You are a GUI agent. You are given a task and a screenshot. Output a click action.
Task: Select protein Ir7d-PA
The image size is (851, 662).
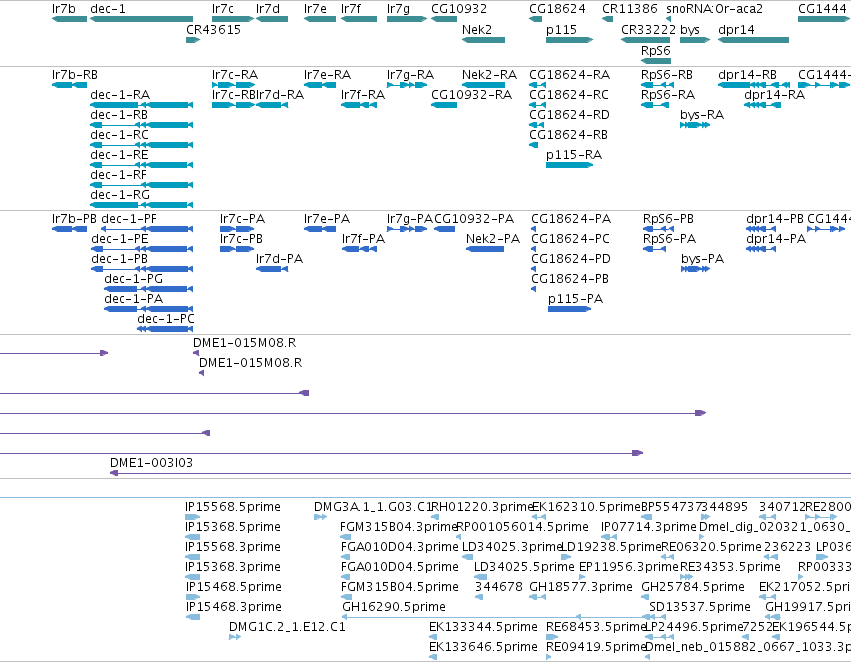coord(272,269)
